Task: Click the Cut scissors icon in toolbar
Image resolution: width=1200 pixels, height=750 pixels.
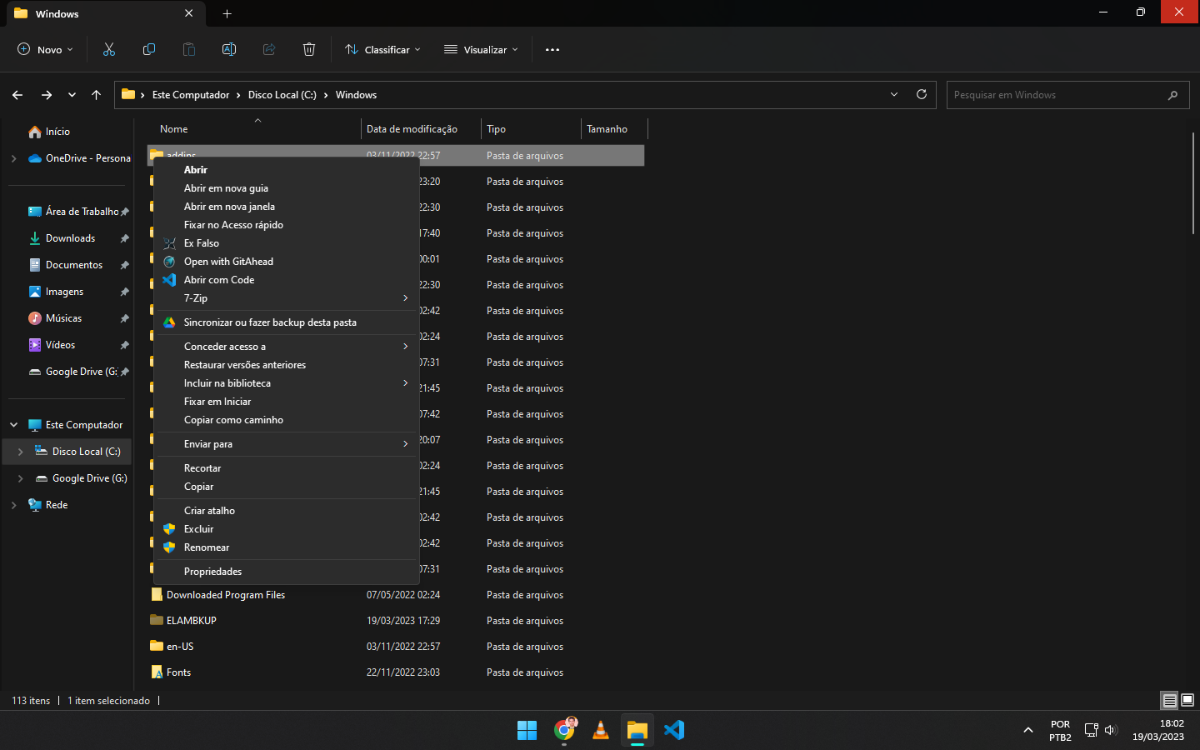Action: pyautogui.click(x=109, y=49)
